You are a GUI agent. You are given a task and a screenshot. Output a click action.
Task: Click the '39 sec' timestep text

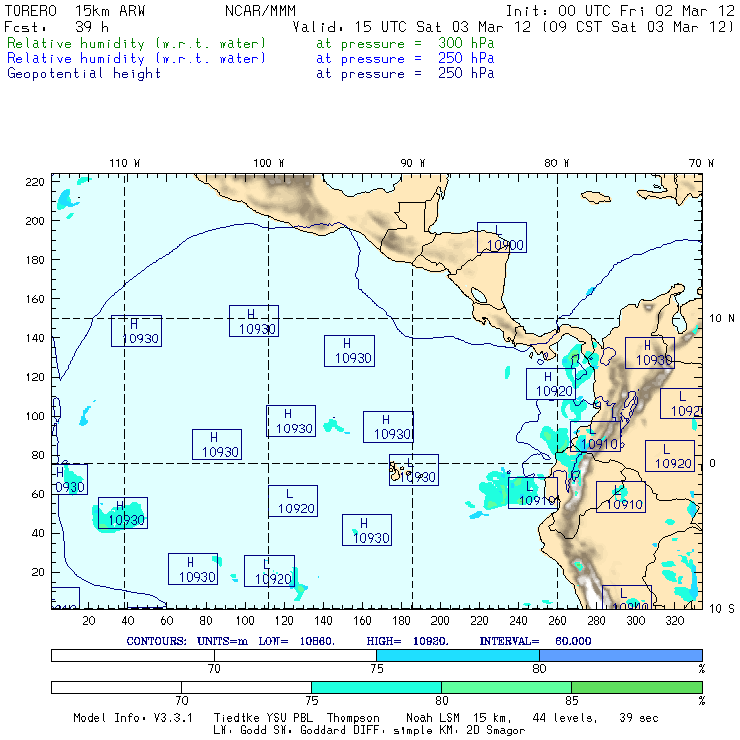(x=639, y=718)
